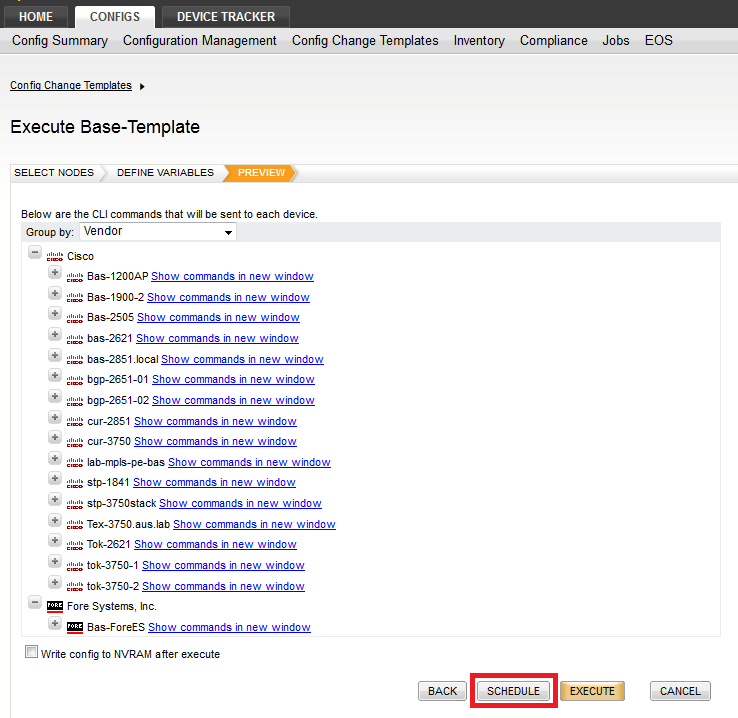Click Cisco icon beside bas-2851.local
738x718 pixels.
[74, 359]
